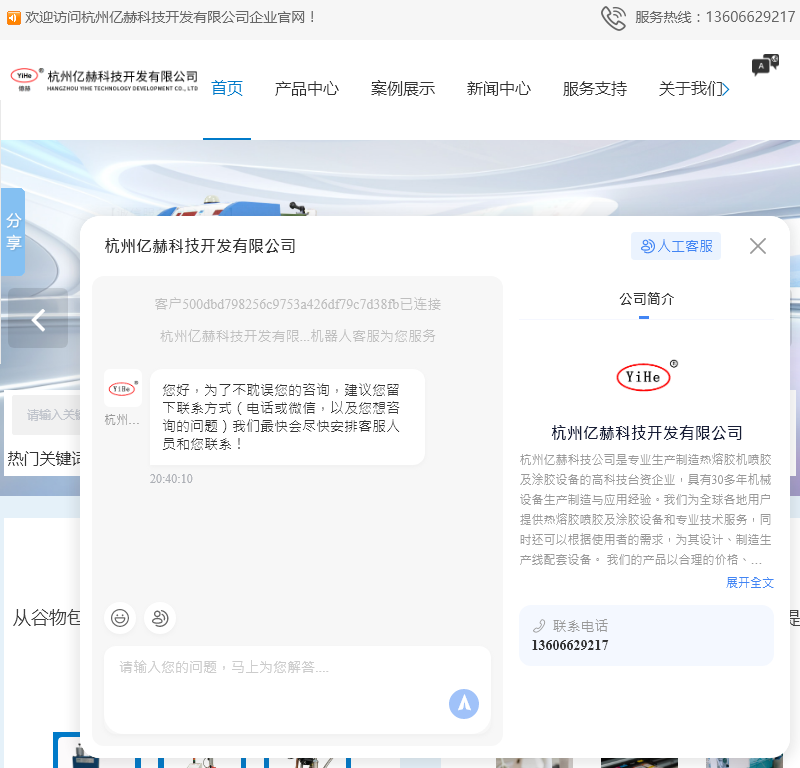Go to previous banner slide arrow
Image resolution: width=800 pixels, height=768 pixels.
pos(38,319)
